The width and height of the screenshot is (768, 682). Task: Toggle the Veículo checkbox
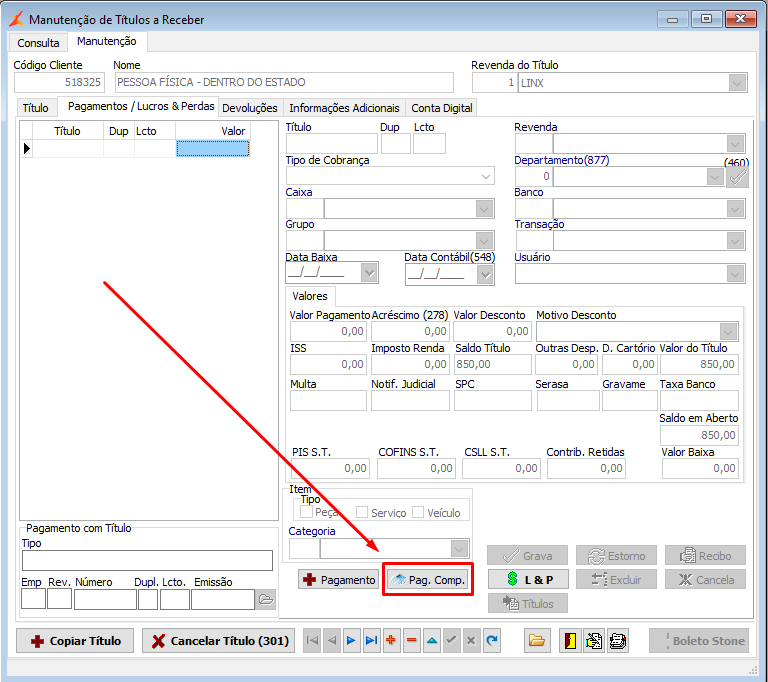coord(418,512)
